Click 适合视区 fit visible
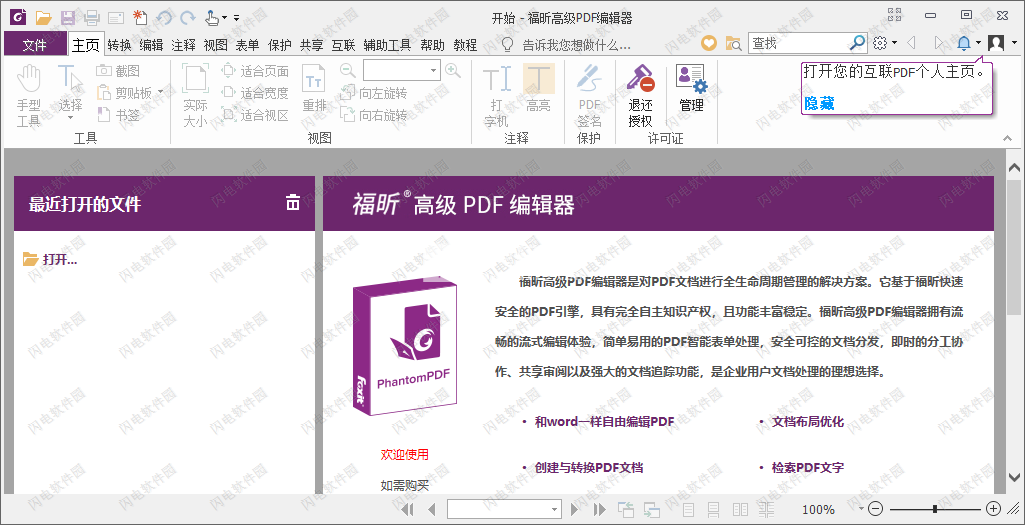This screenshot has height=525, width=1025. click(x=255, y=115)
